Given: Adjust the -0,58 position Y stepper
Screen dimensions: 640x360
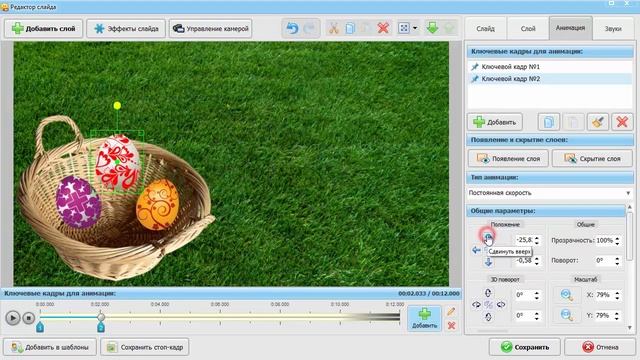Looking at the screenshot, I should coord(537,260).
